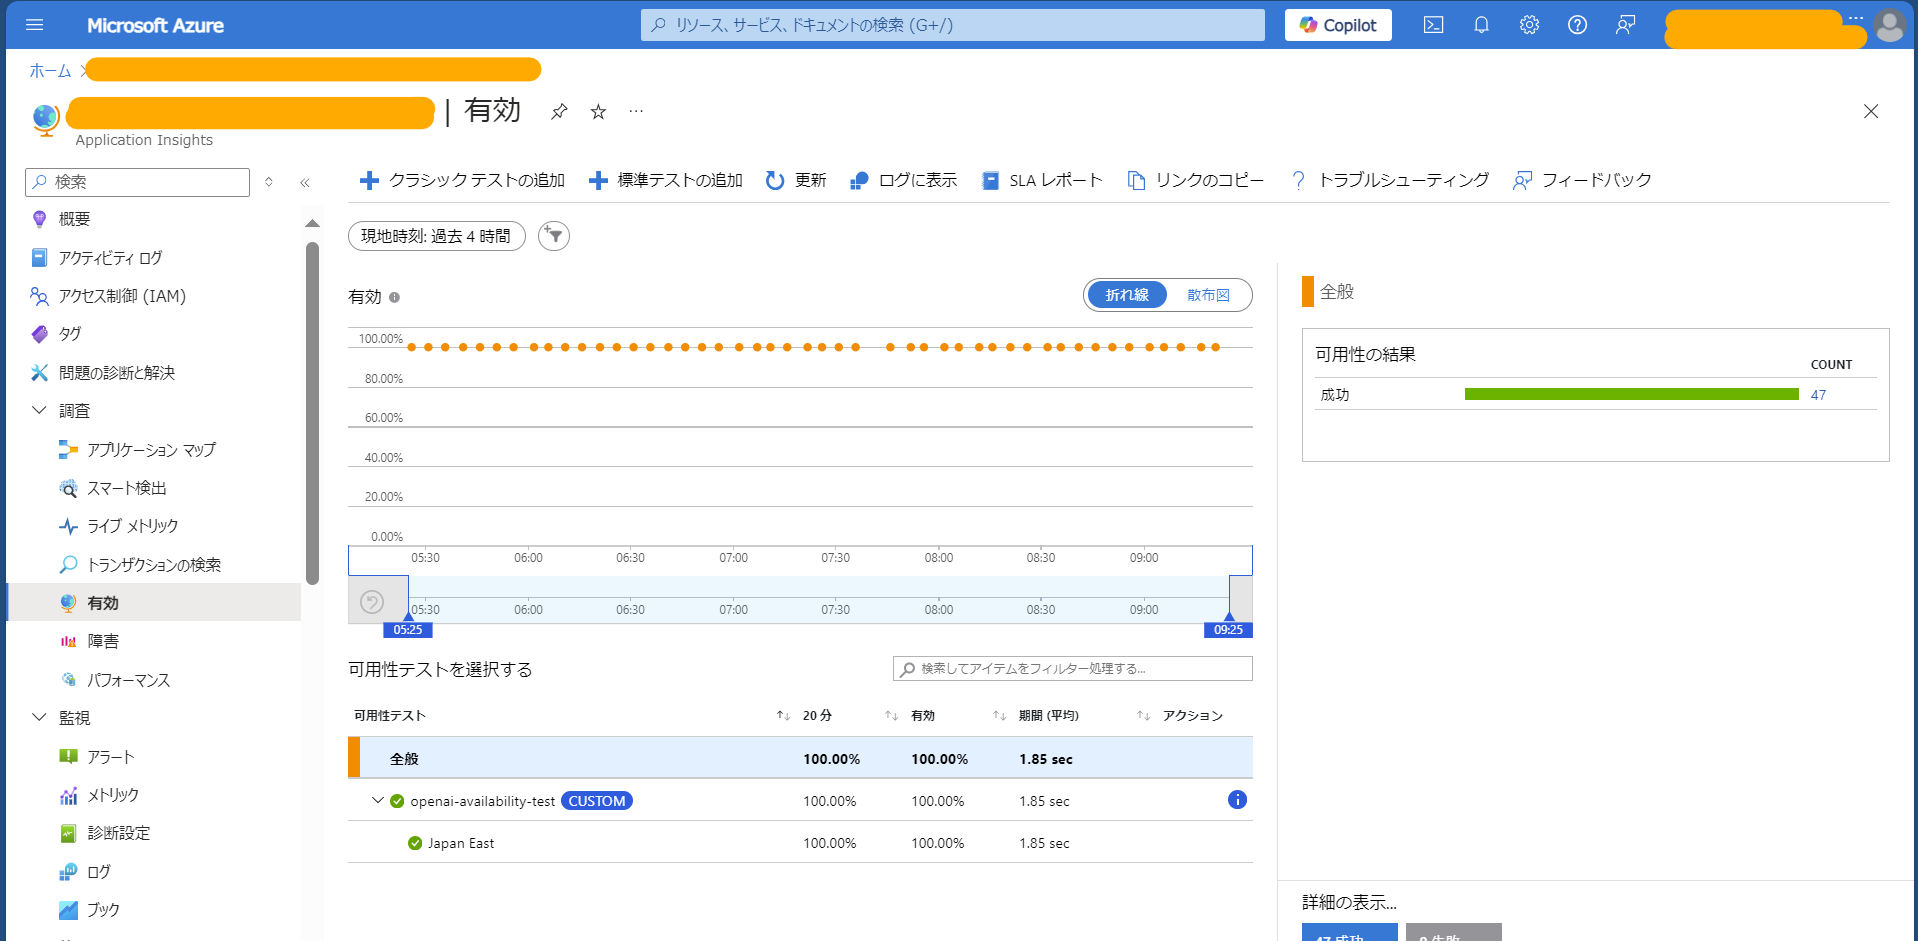Image resolution: width=1918 pixels, height=941 pixels.
Task: Open Cloud Shell from the top bar
Action: pos(1433,25)
